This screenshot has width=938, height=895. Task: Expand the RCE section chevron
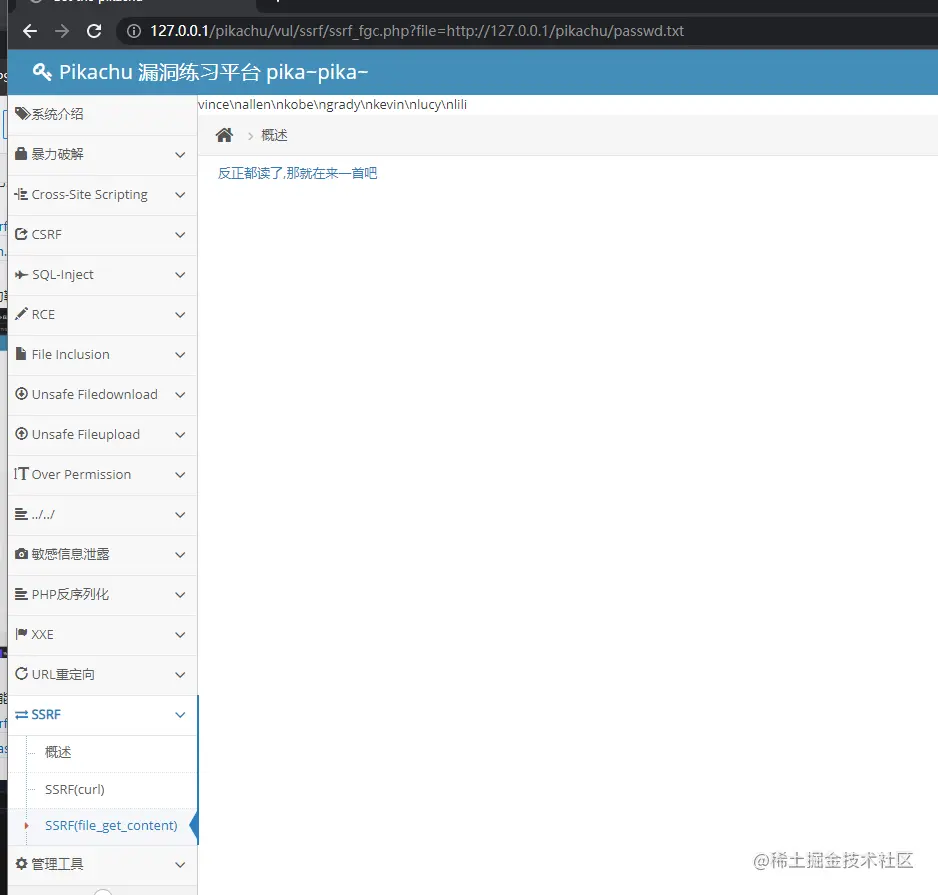pos(180,315)
